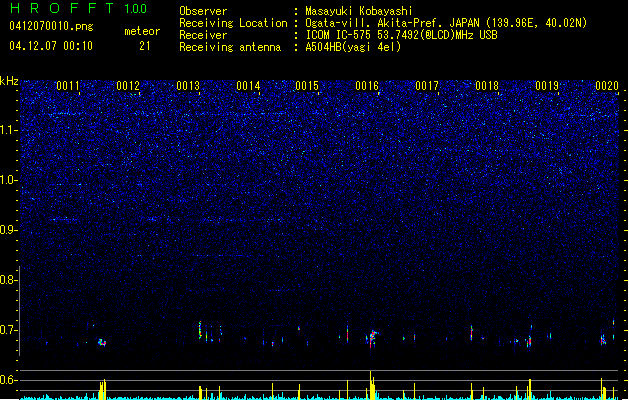Screen dimensions: 629x400
Task: Click the Receiving antenna label
Action: (x=230, y=47)
